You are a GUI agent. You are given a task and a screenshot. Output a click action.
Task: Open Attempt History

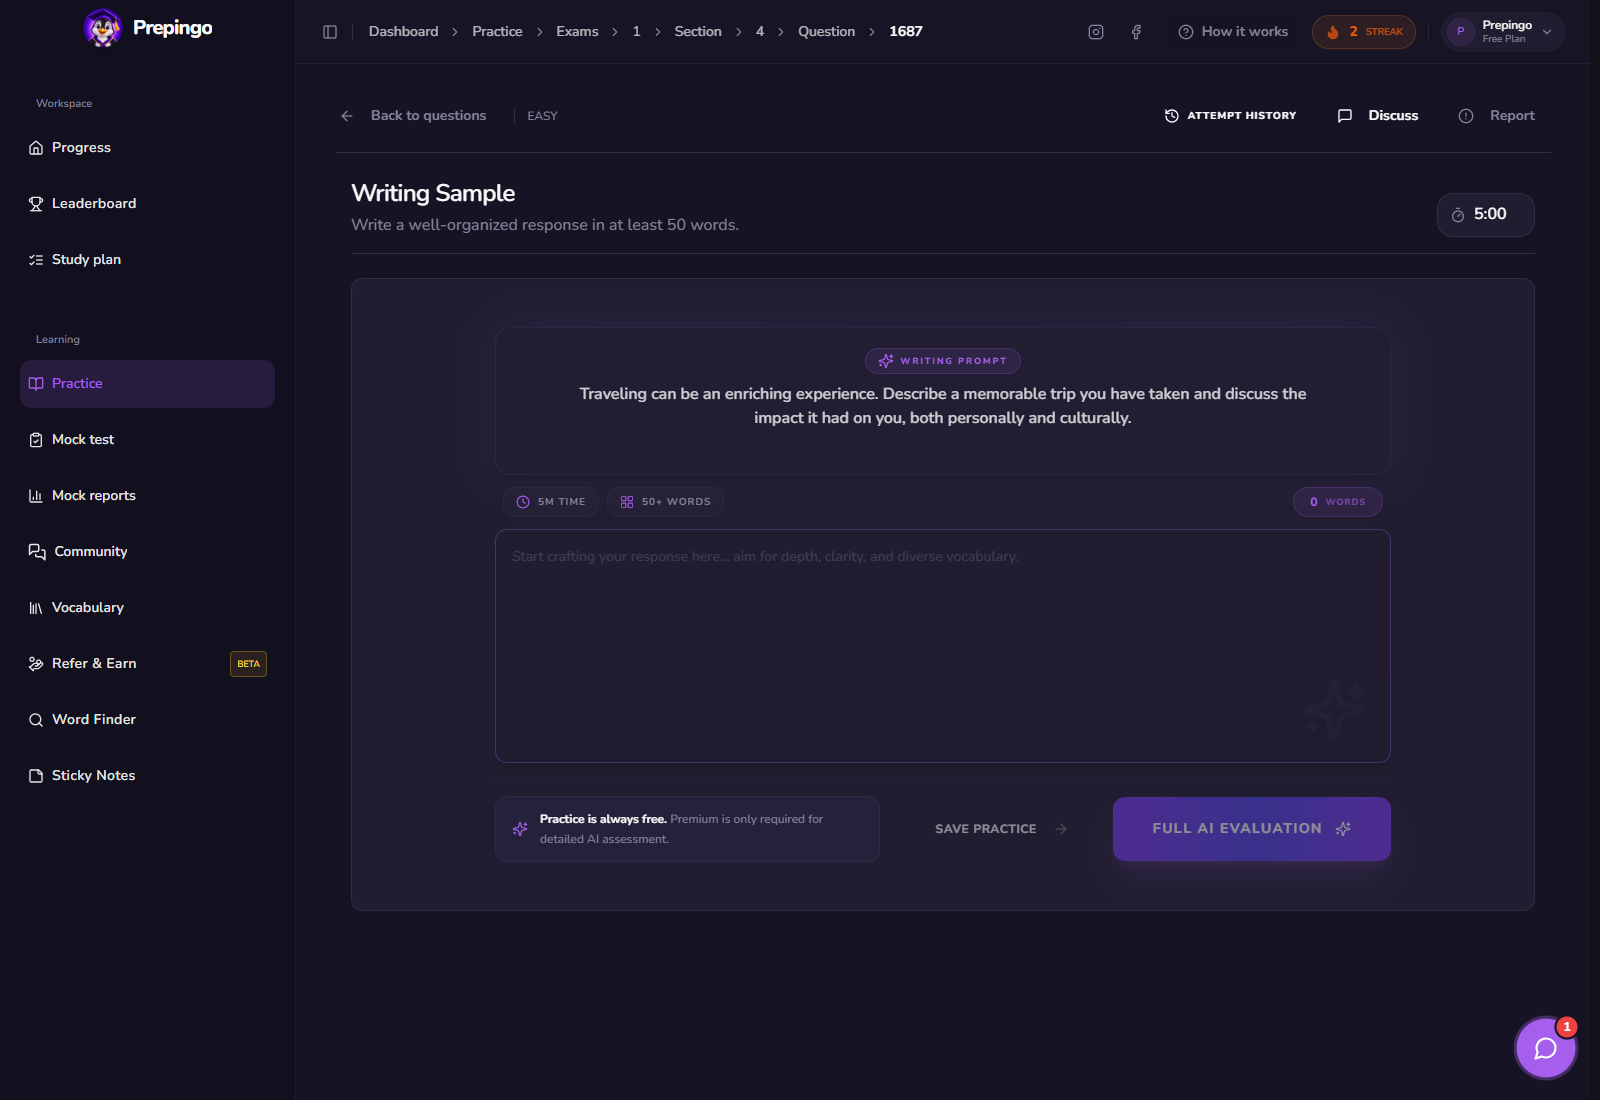point(1230,116)
